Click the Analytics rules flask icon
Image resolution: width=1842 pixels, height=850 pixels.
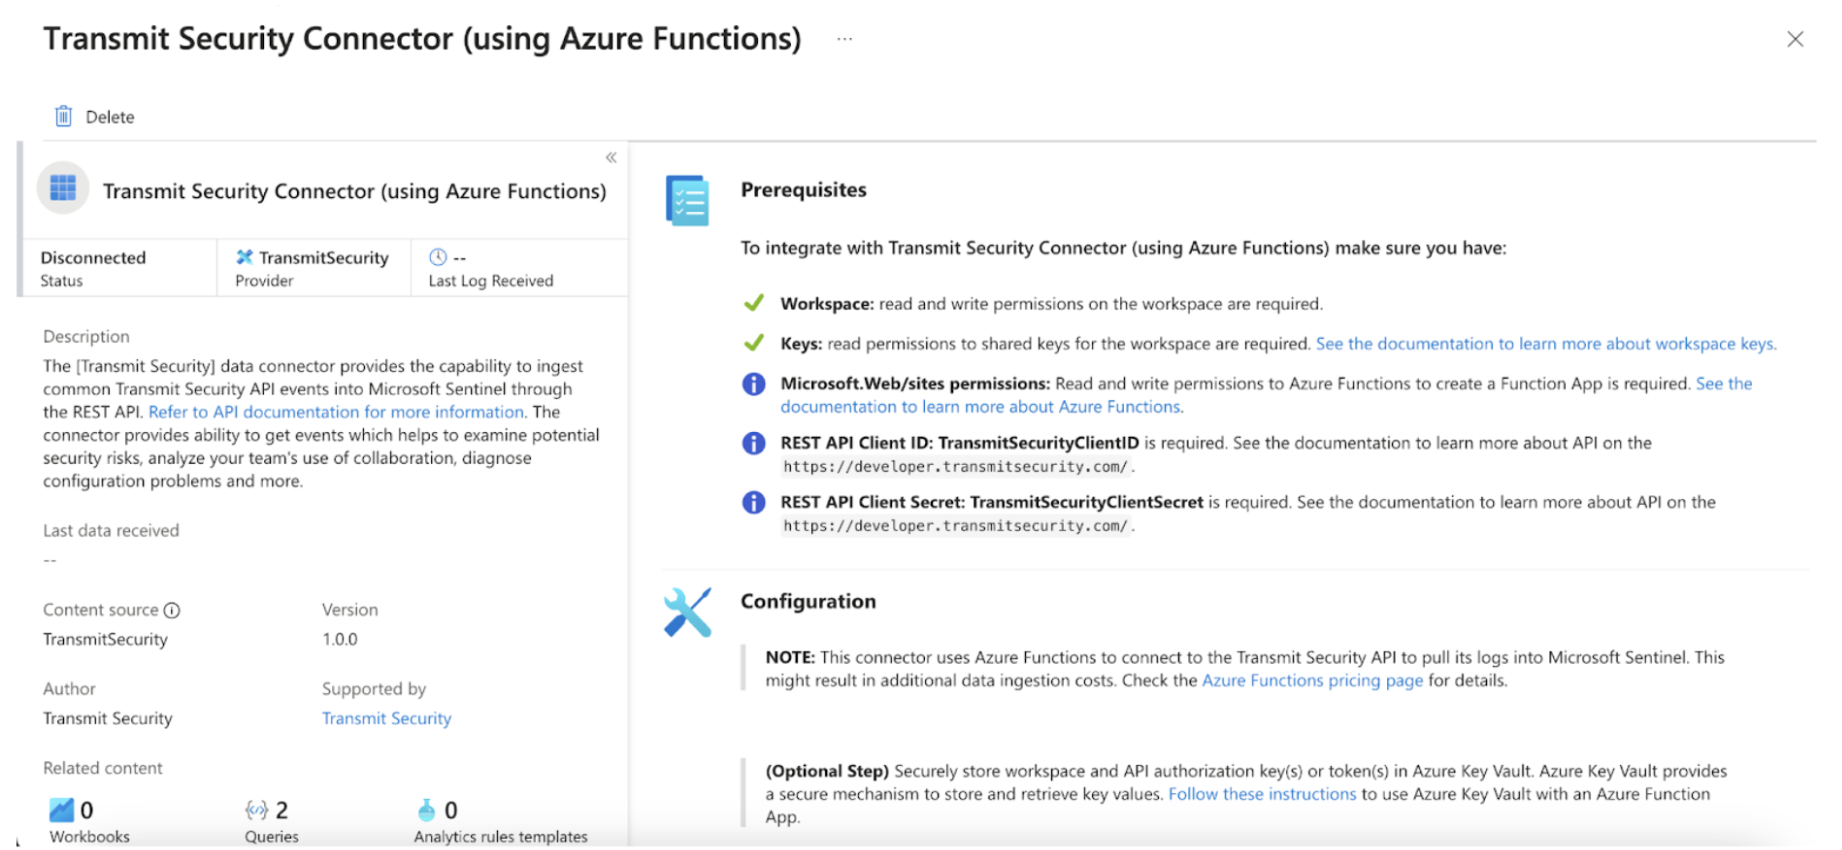pos(427,810)
